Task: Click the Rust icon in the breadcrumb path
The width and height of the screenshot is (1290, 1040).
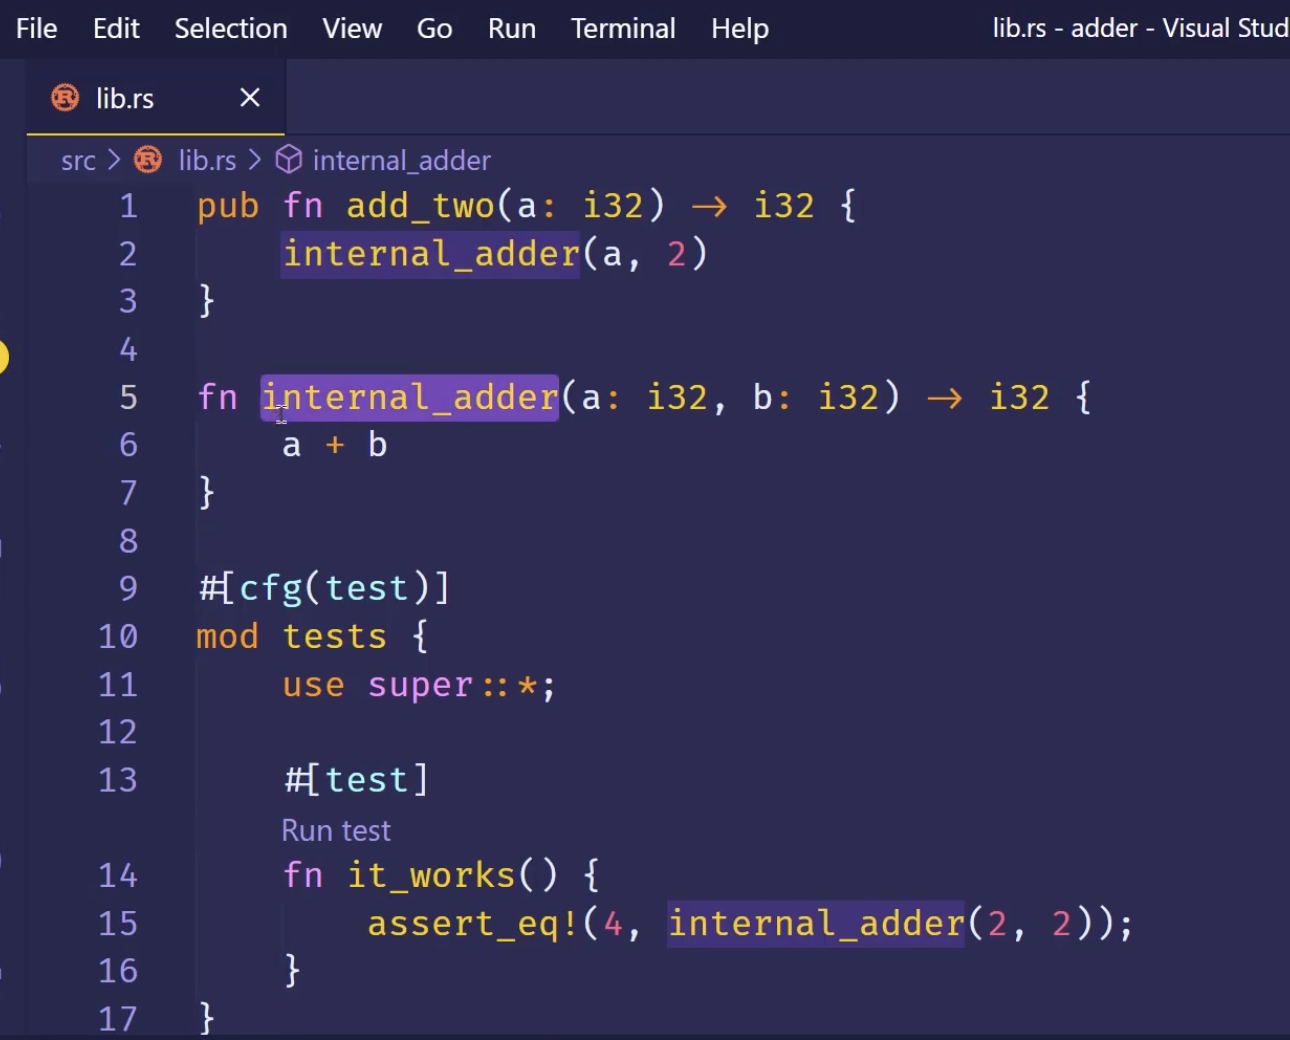Action: pos(148,160)
